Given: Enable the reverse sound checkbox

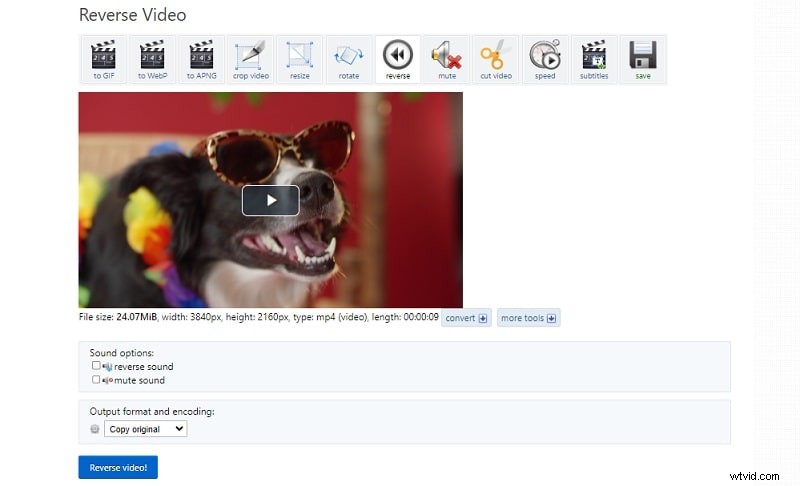Looking at the screenshot, I should (x=96, y=366).
